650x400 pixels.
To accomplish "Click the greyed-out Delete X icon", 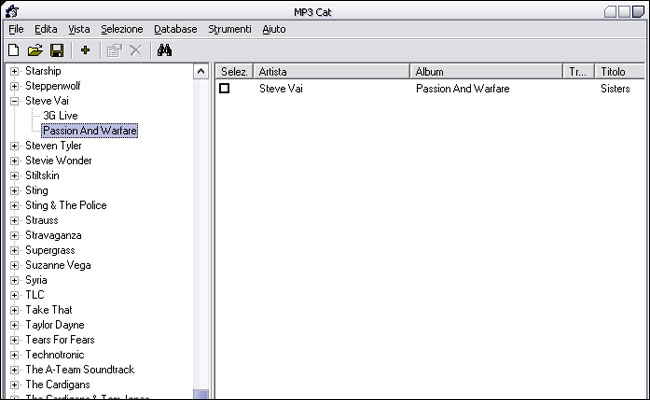I will click(135, 50).
